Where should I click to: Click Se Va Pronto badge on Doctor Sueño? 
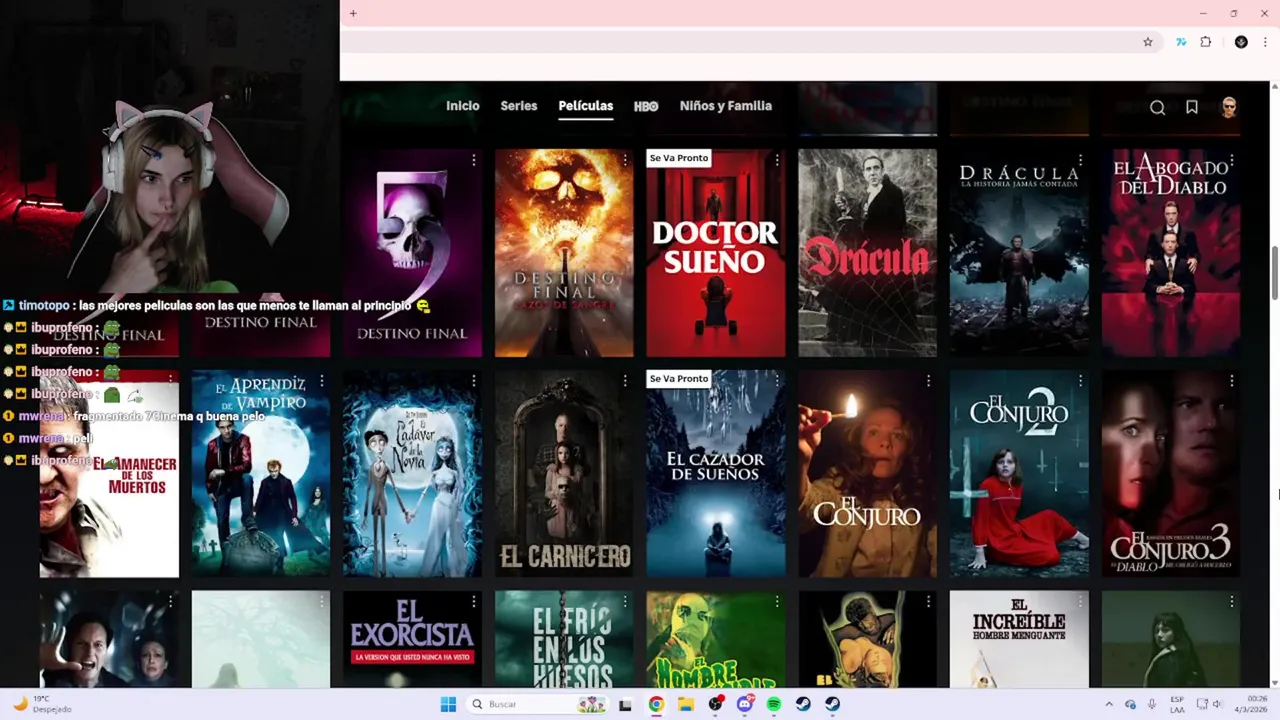coord(679,158)
